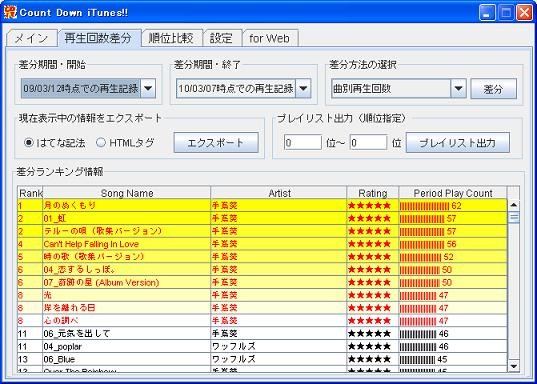Open the 曲別再生回数 method dropdown
The height and width of the screenshot is (384, 537).
click(459, 88)
